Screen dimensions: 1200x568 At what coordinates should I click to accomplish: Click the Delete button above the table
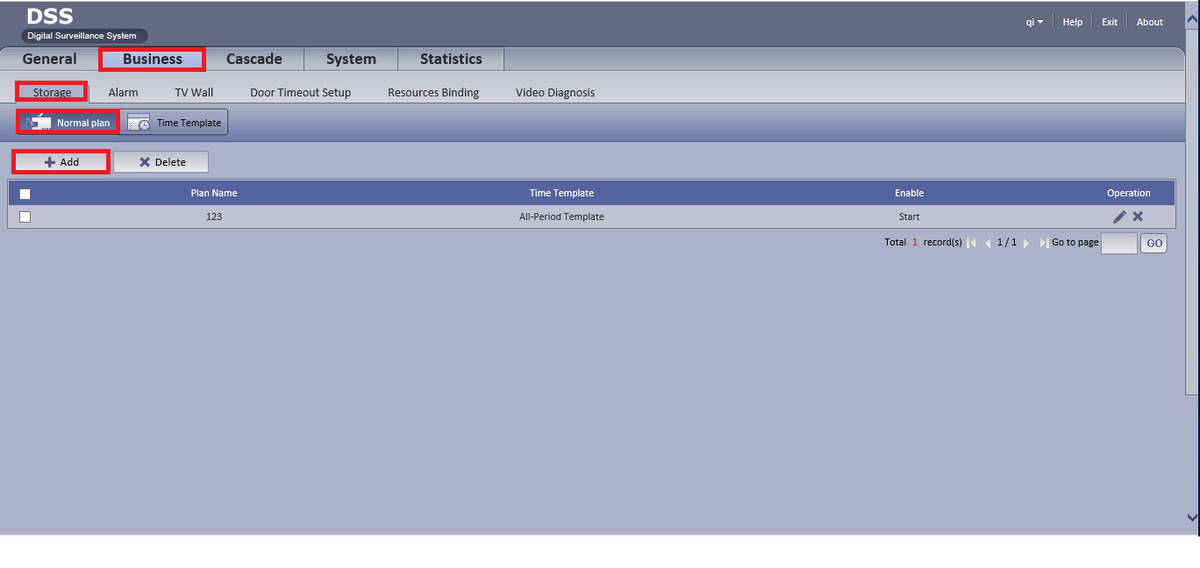coord(161,162)
